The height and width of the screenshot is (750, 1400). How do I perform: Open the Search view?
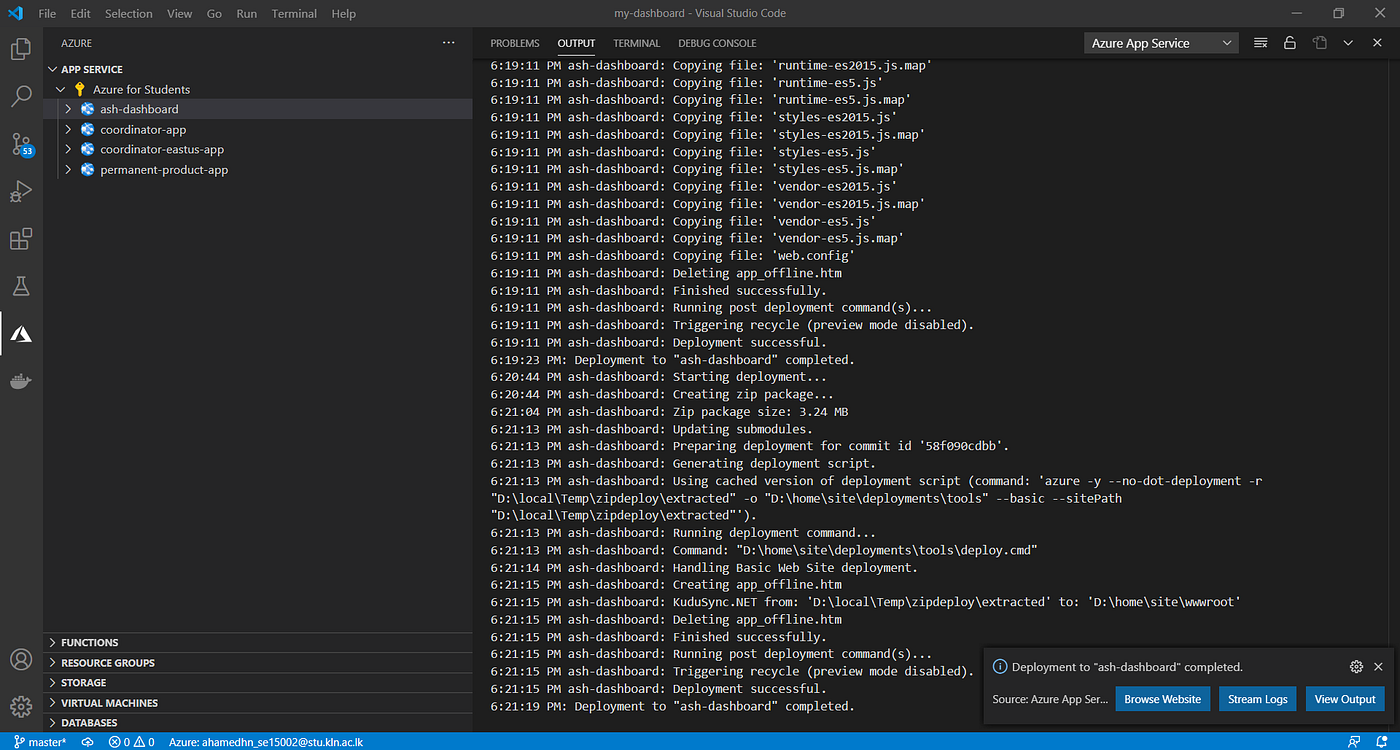[21, 95]
